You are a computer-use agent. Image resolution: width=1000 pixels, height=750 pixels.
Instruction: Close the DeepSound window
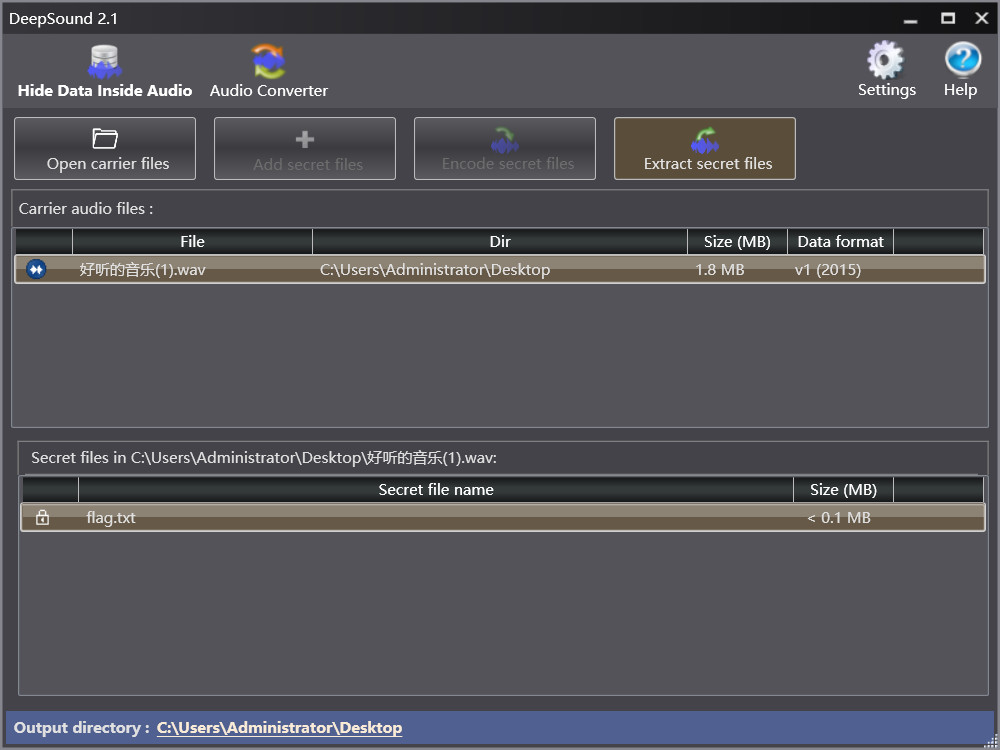coord(982,18)
